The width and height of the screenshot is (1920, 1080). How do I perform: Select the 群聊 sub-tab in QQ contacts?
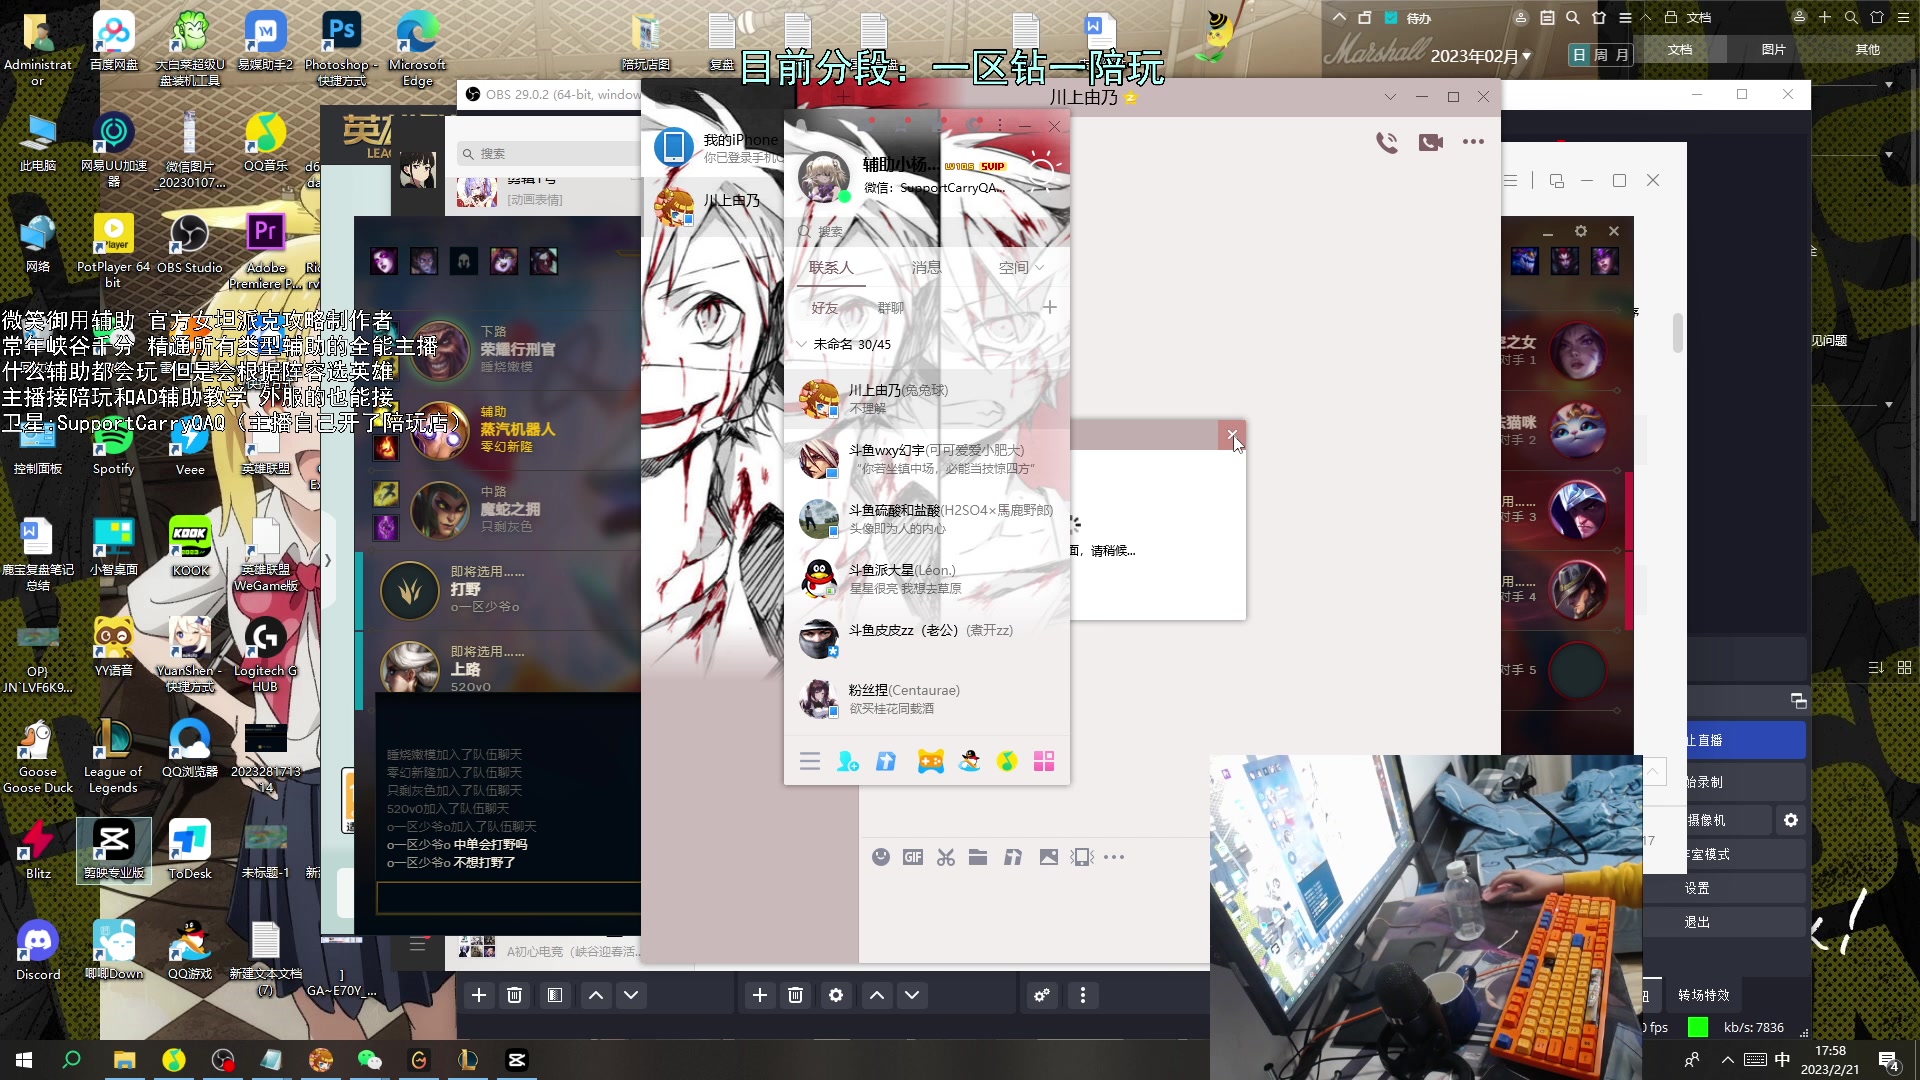(x=890, y=308)
